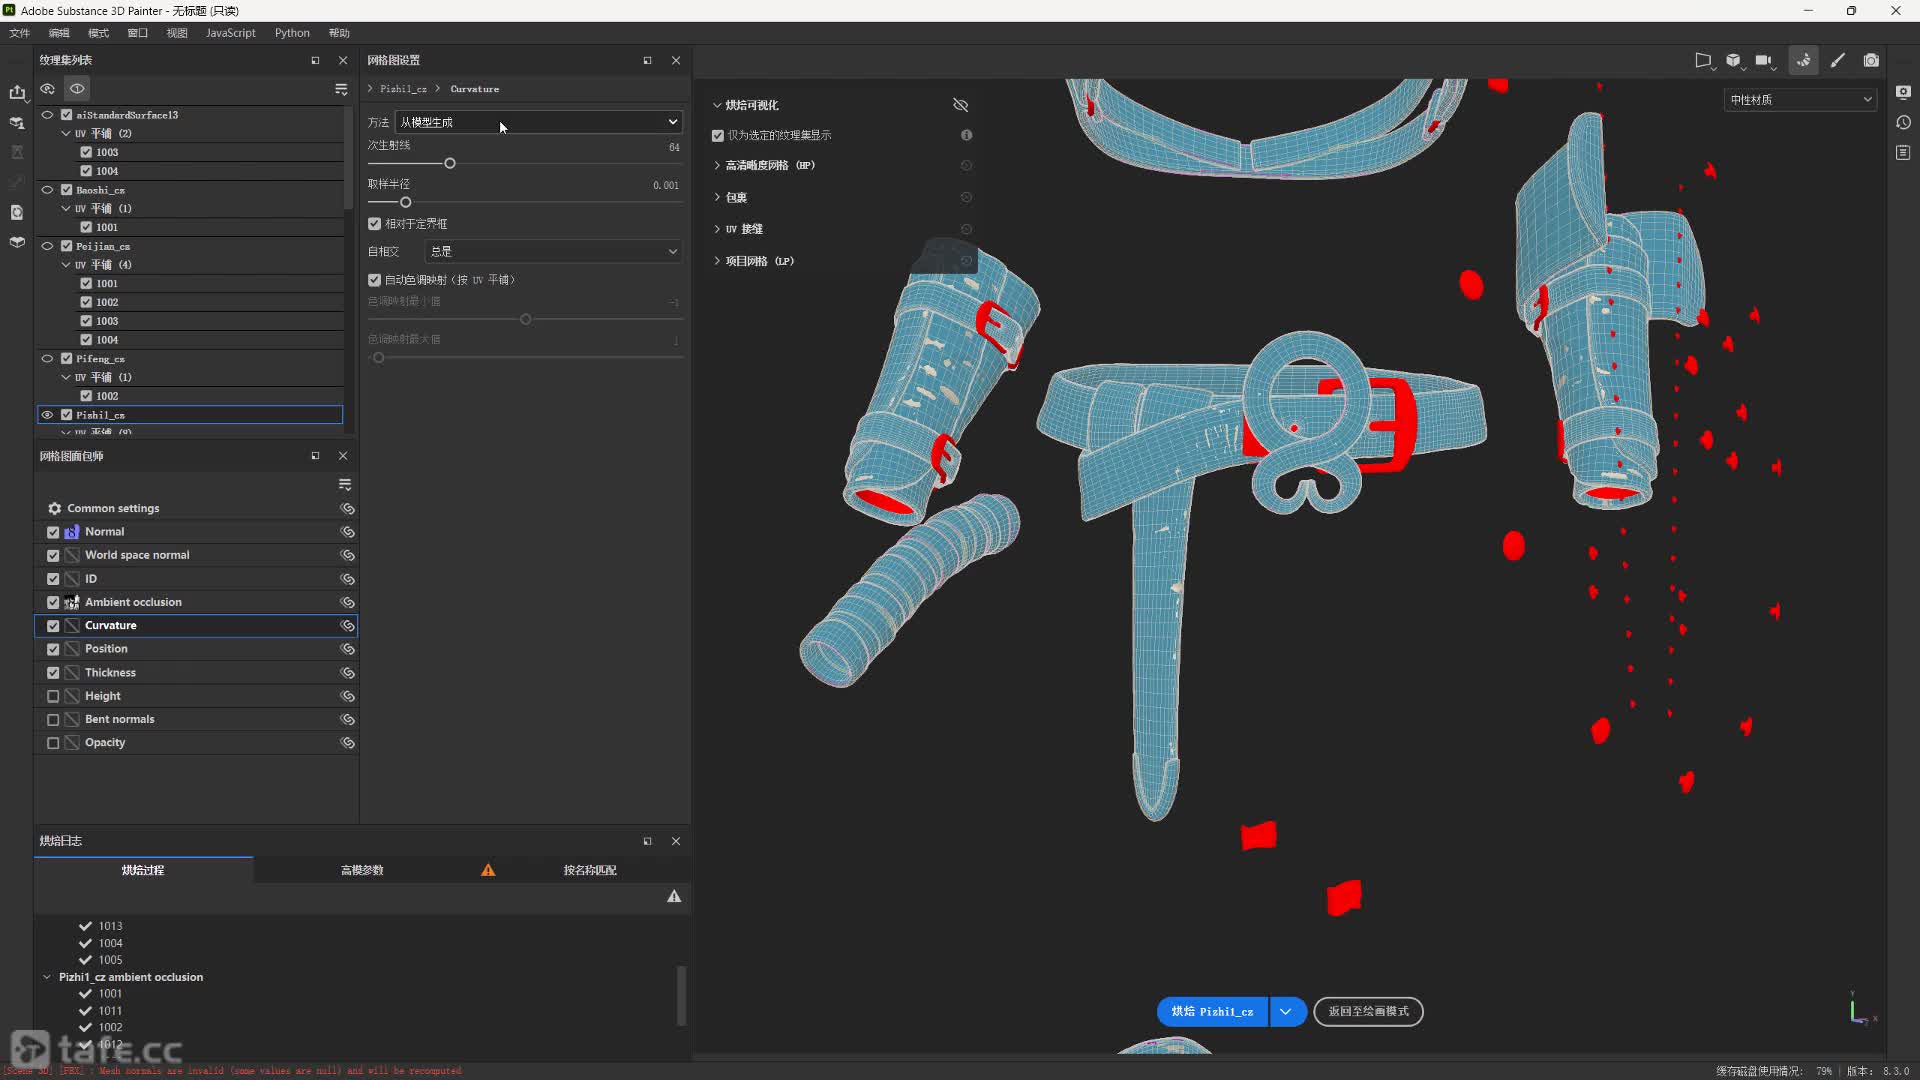Open the 文件 menu
1920x1080 pixels.
(19, 33)
